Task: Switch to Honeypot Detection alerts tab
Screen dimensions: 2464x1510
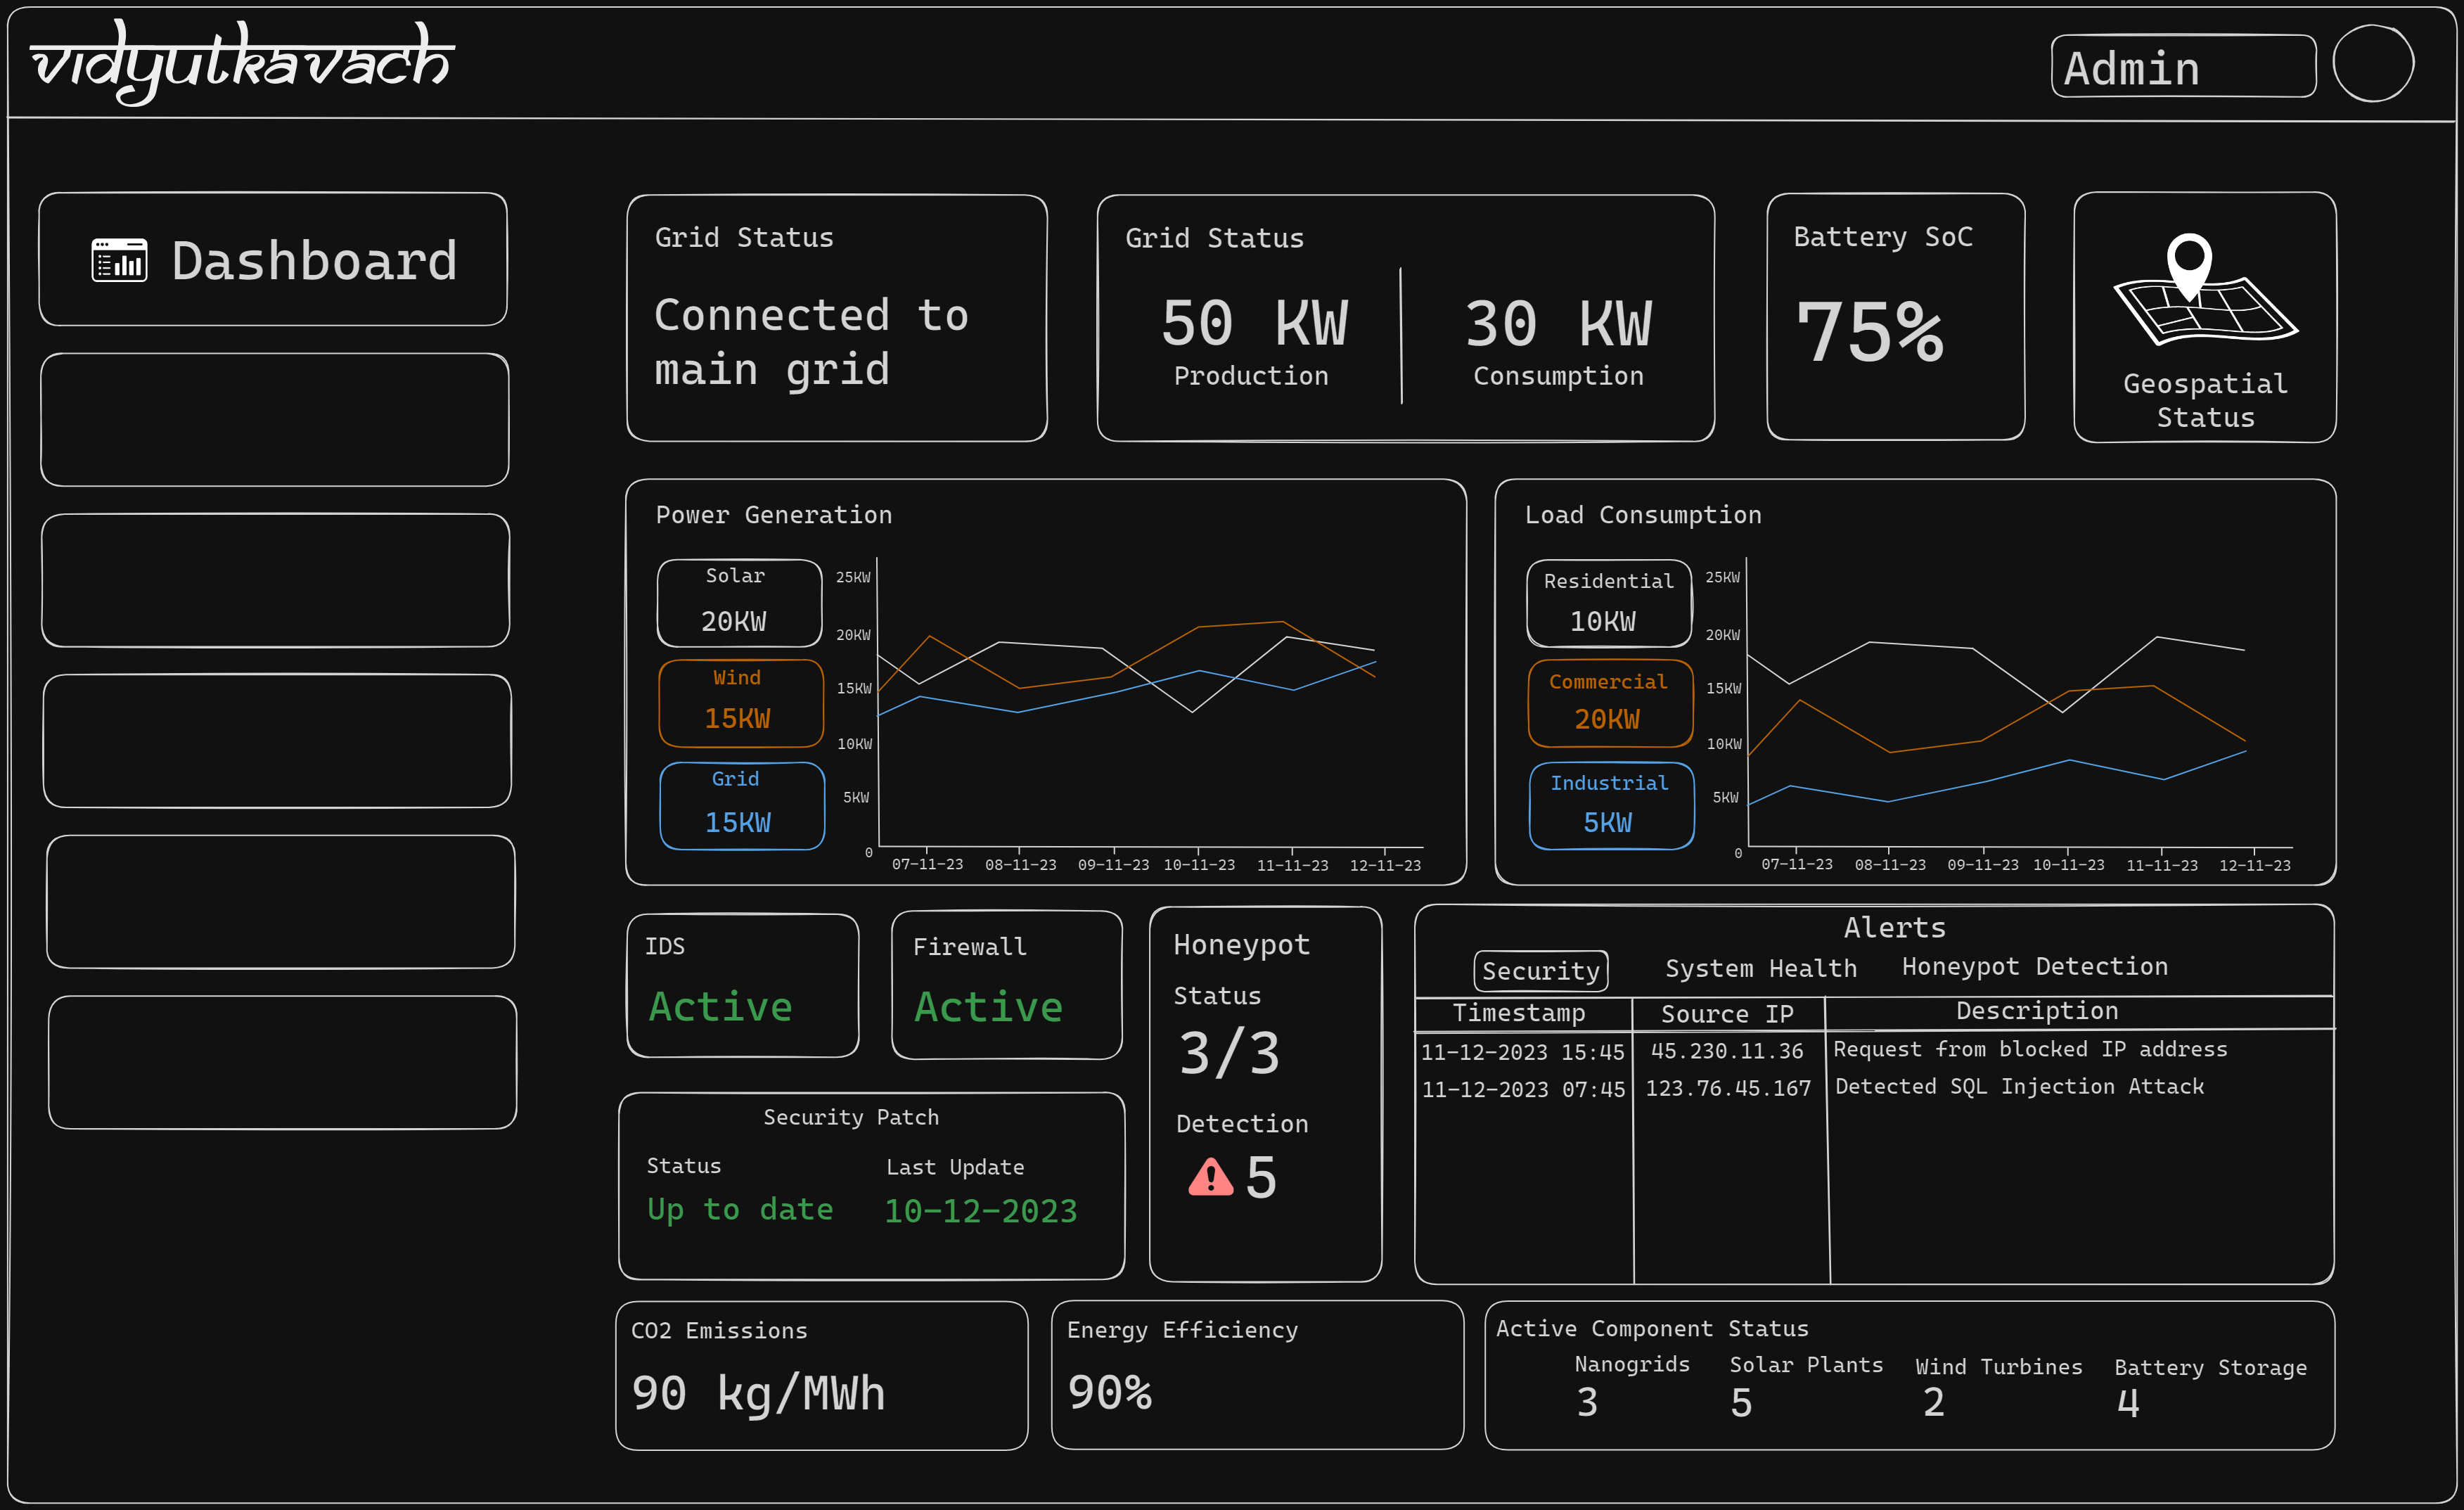Action: tap(2034, 967)
